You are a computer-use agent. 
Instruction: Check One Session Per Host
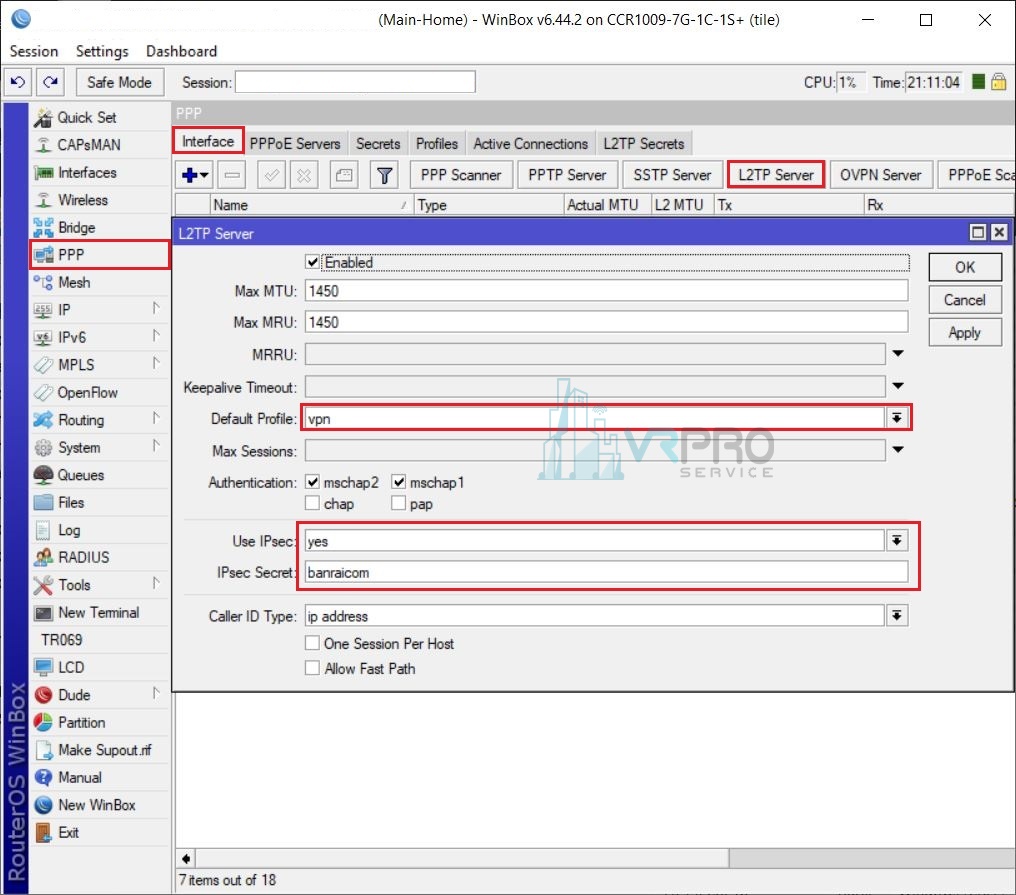tap(312, 643)
